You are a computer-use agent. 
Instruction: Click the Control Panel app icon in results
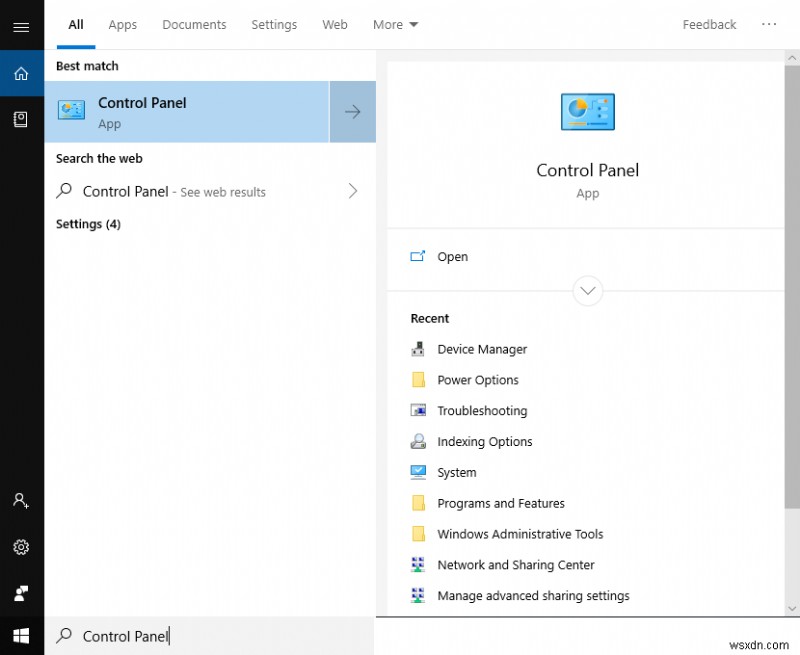pyautogui.click(x=70, y=109)
